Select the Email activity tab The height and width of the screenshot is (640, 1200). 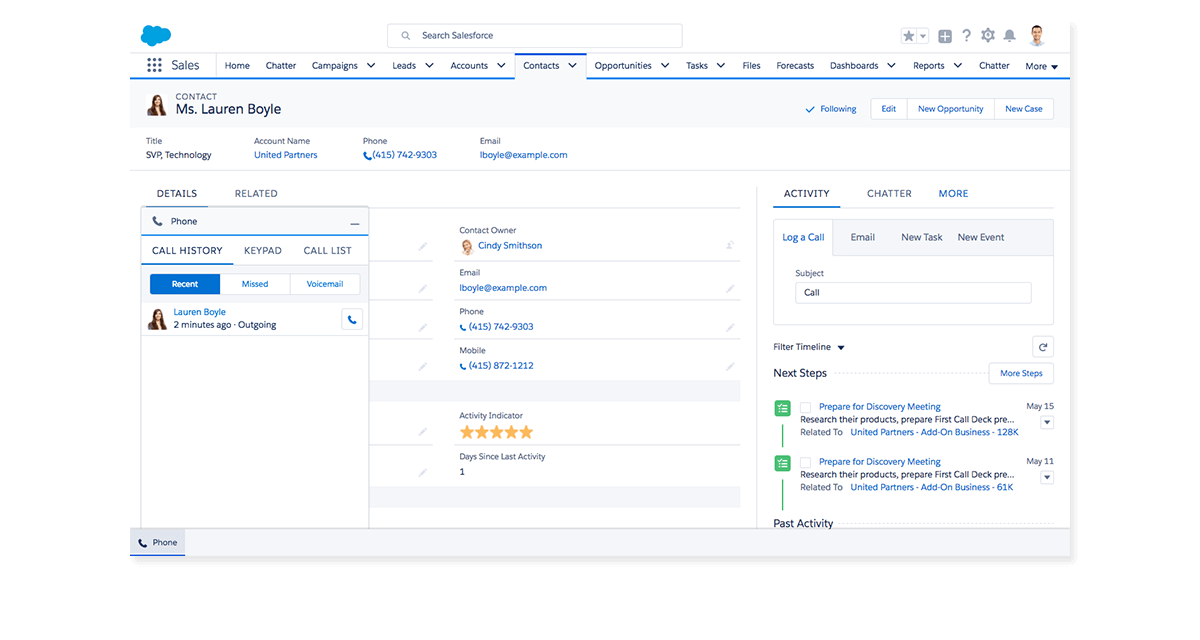click(x=863, y=238)
